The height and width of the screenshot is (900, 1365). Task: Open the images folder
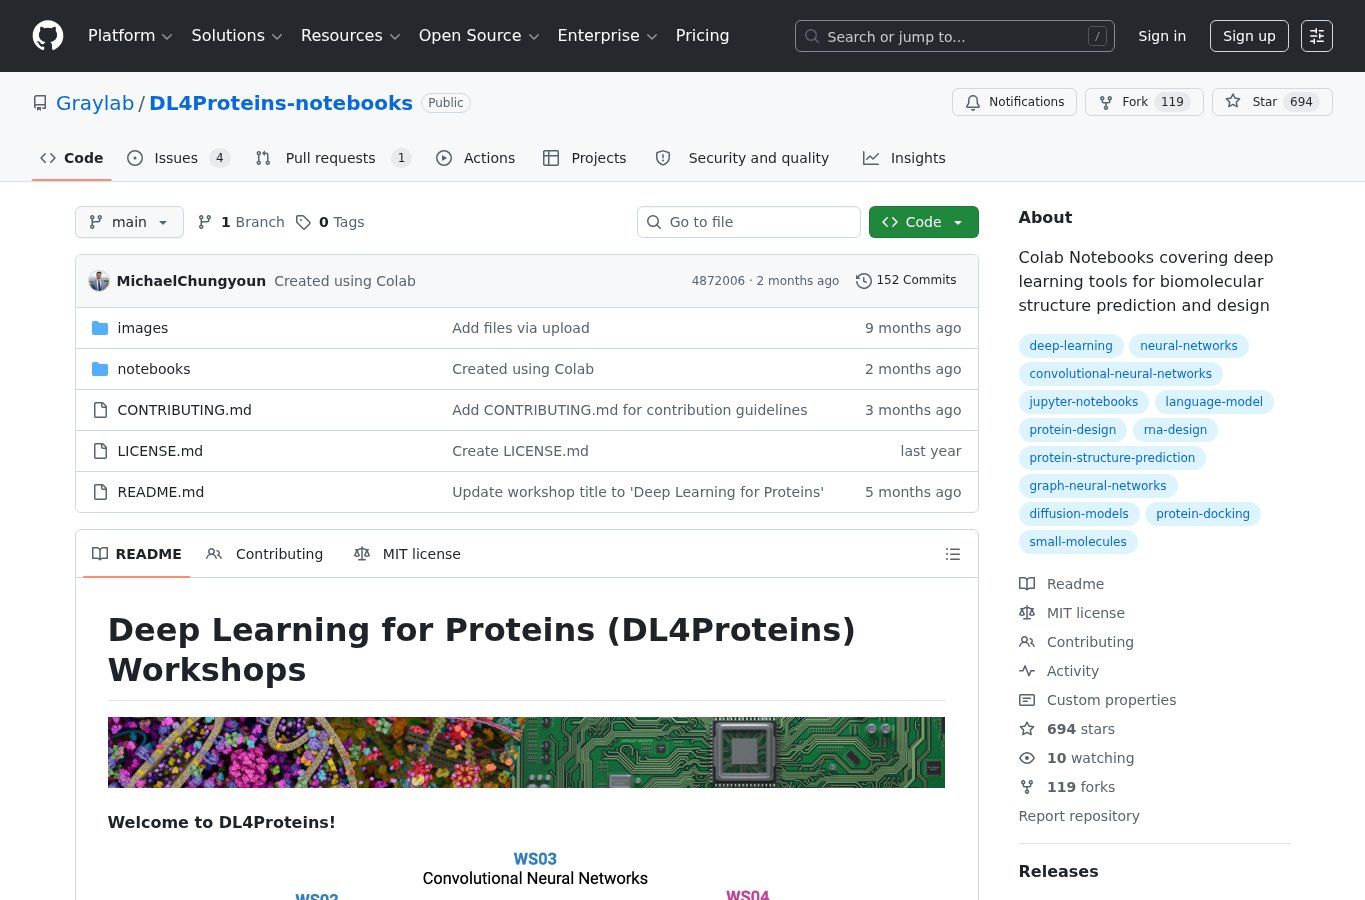point(143,328)
